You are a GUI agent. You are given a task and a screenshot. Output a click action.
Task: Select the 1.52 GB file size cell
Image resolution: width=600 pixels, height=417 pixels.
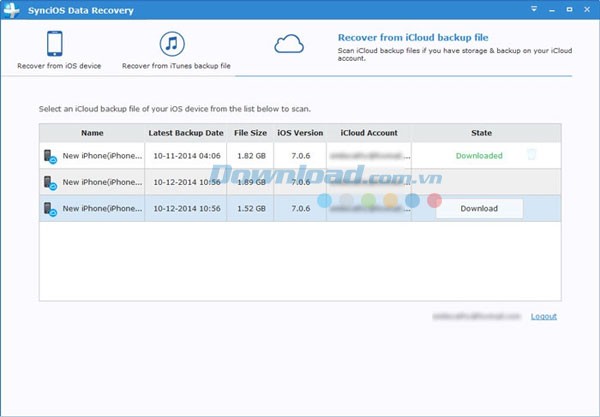coord(251,208)
